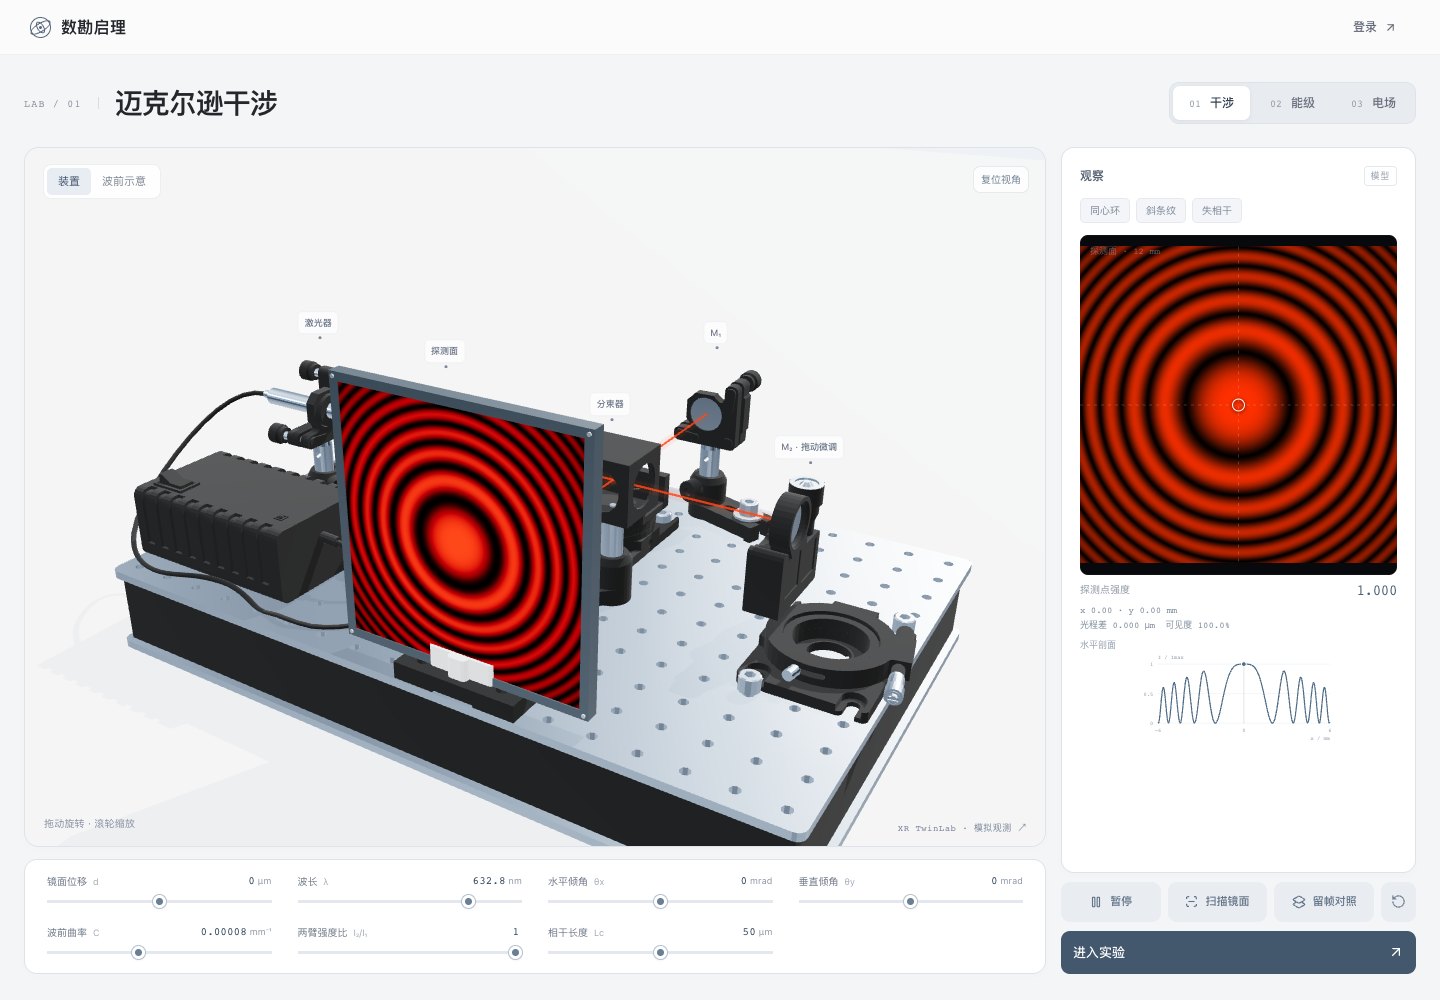This screenshot has height=1000, width=1440.
Task: Click the M₂ · 拖动微调 label
Action: pyautogui.click(x=809, y=447)
